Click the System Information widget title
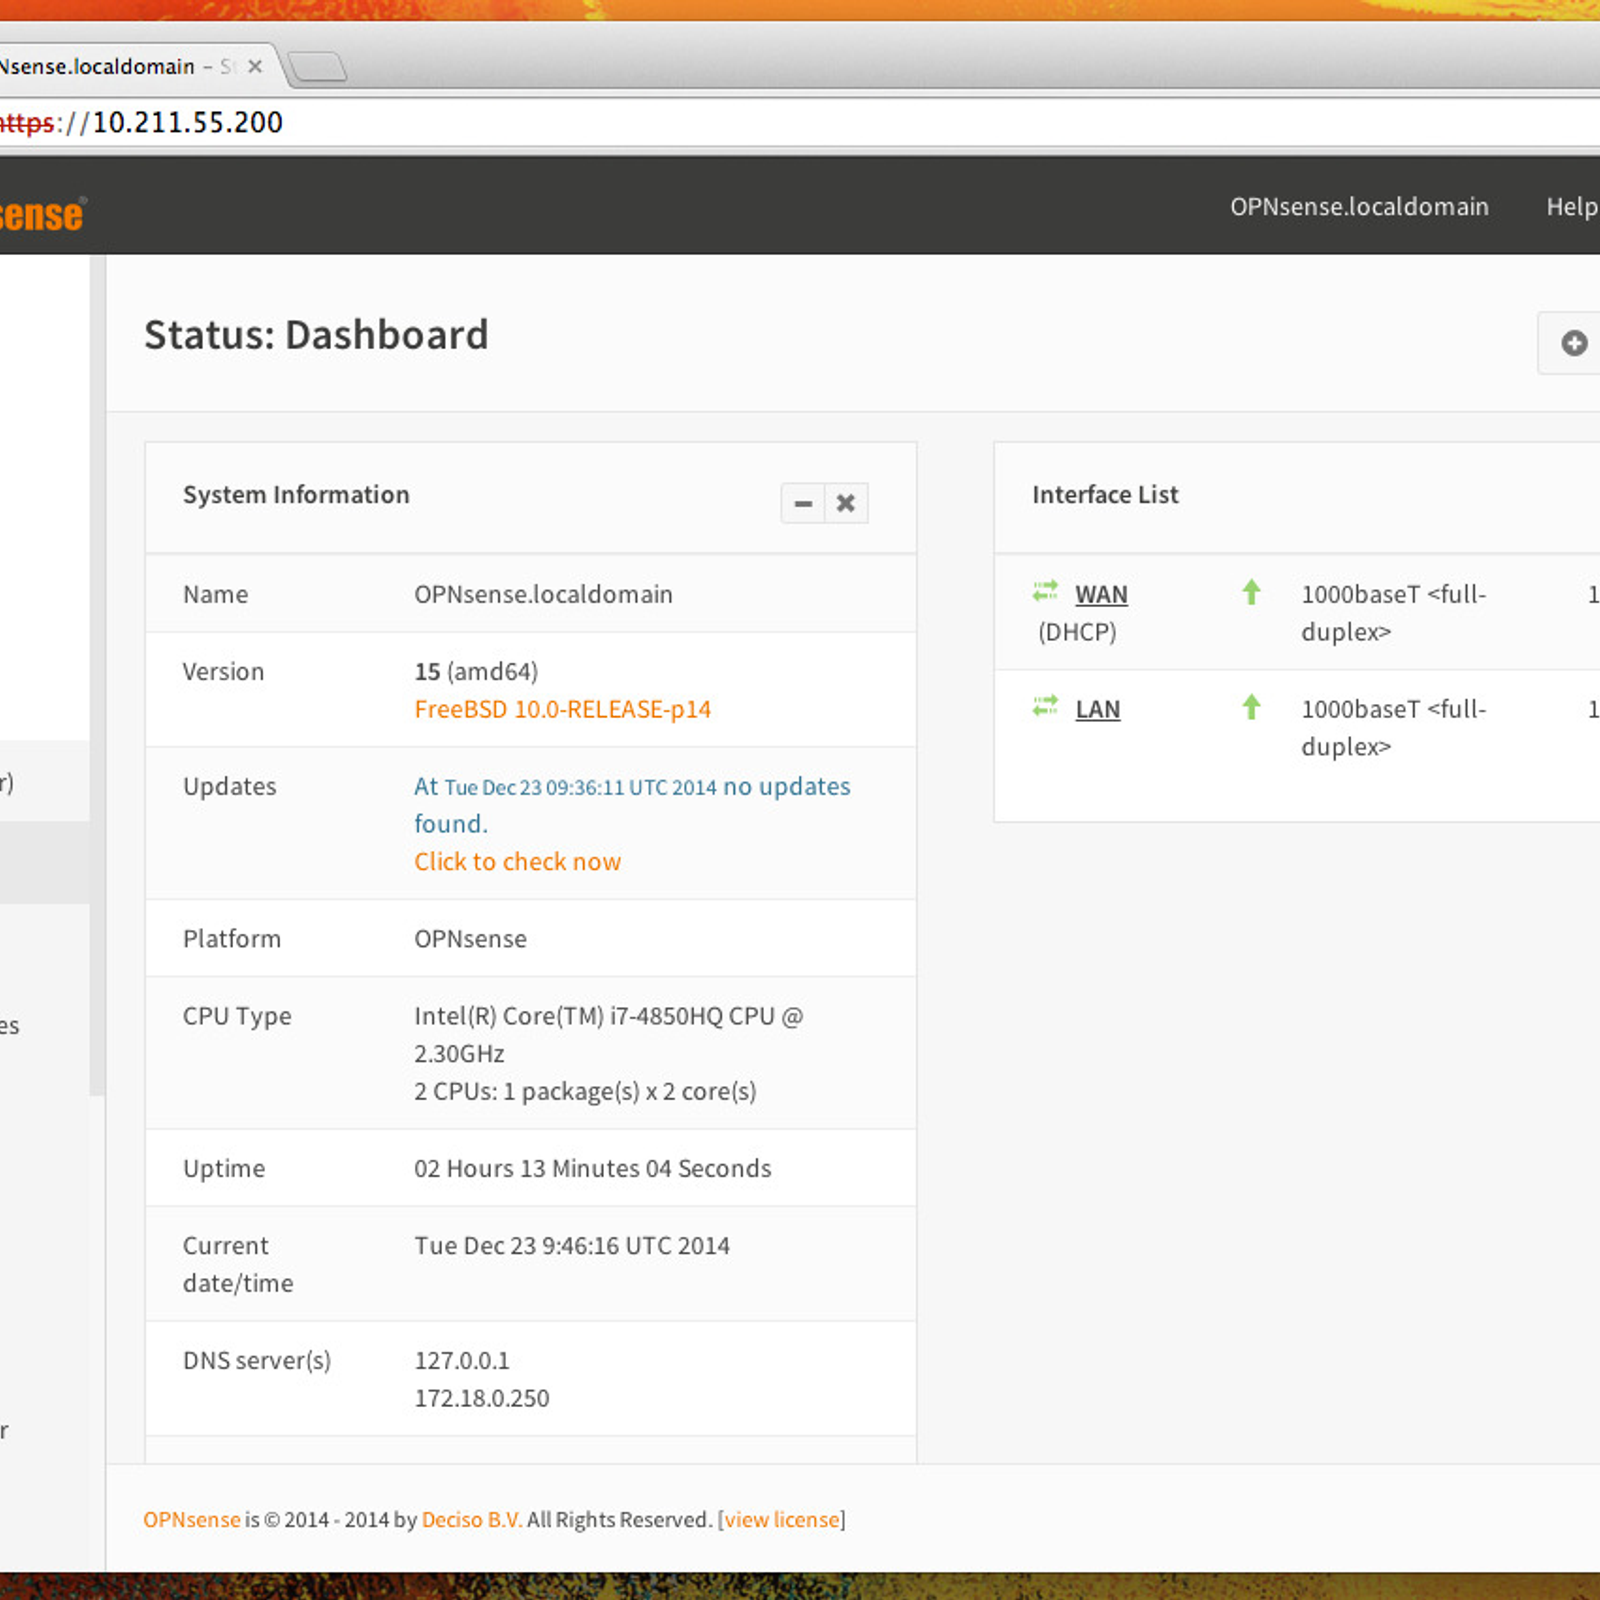This screenshot has width=1600, height=1600. coord(296,494)
